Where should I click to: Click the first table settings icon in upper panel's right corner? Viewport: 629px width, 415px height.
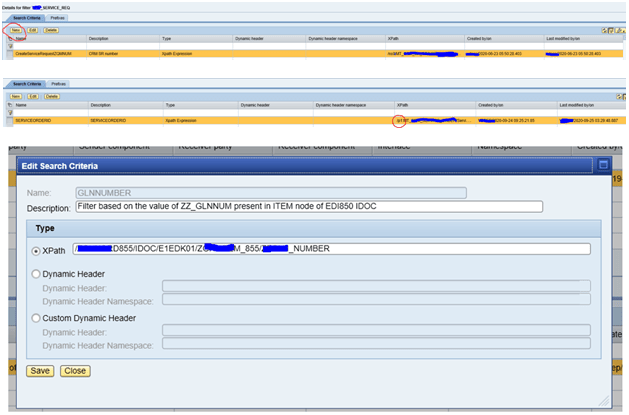point(606,31)
